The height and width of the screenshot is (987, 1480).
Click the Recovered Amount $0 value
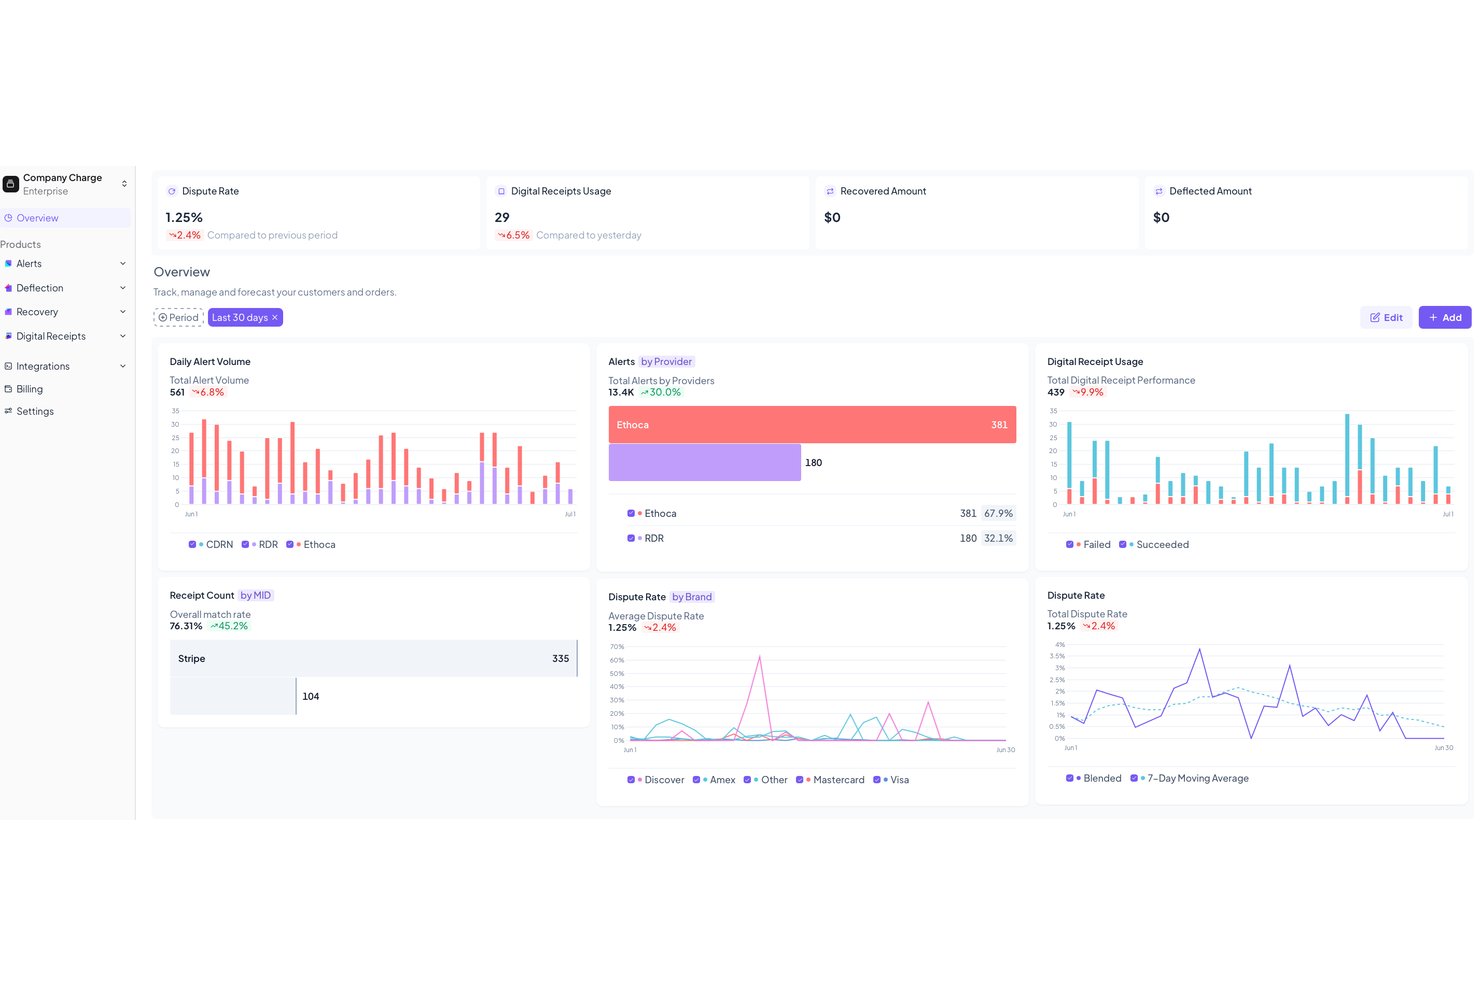click(x=832, y=218)
